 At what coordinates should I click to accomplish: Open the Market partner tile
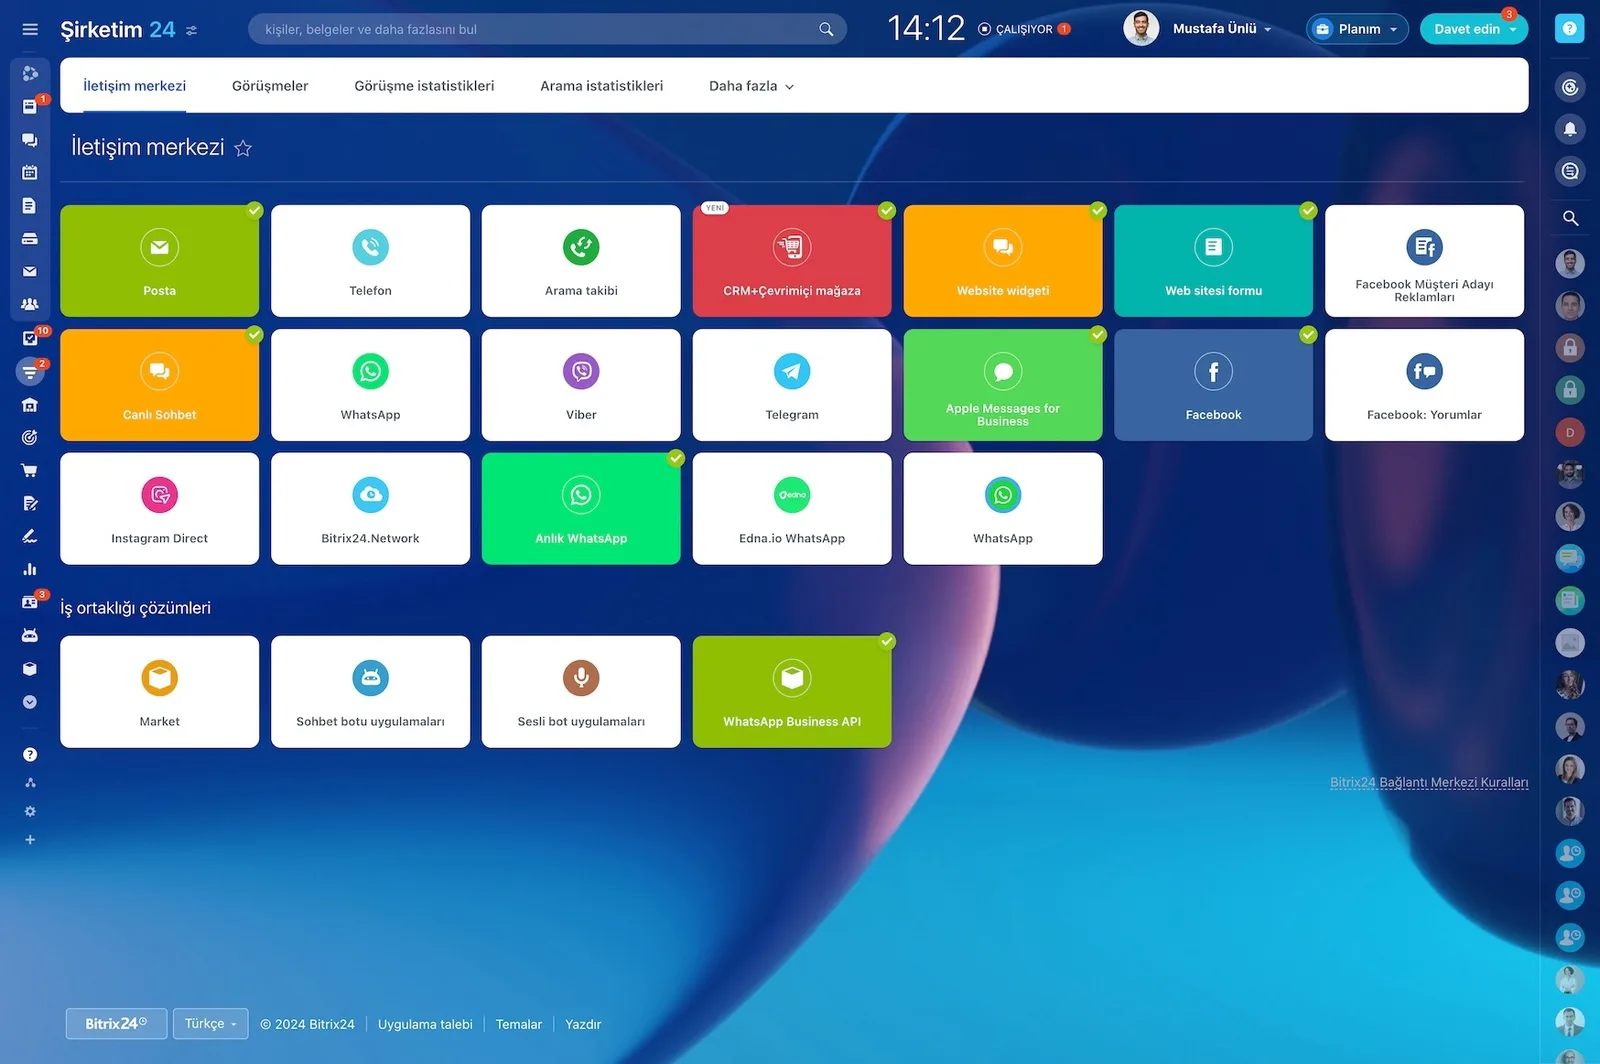tap(159, 692)
